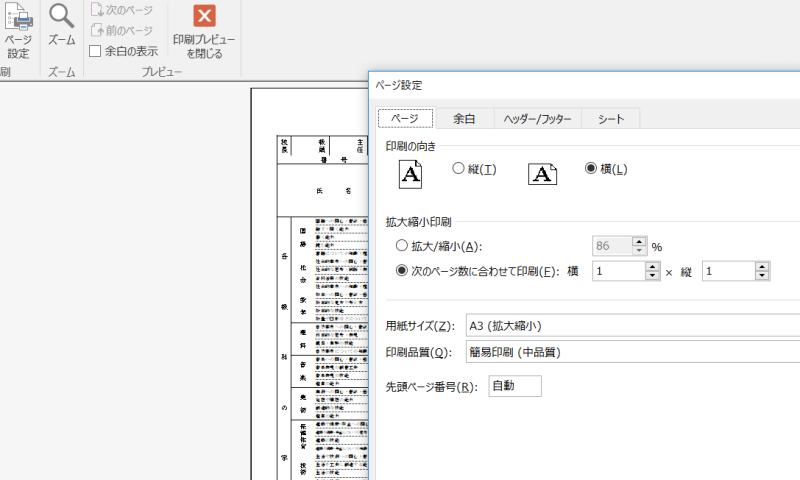
Task: Click the 縦 page count field
Action: click(729, 271)
